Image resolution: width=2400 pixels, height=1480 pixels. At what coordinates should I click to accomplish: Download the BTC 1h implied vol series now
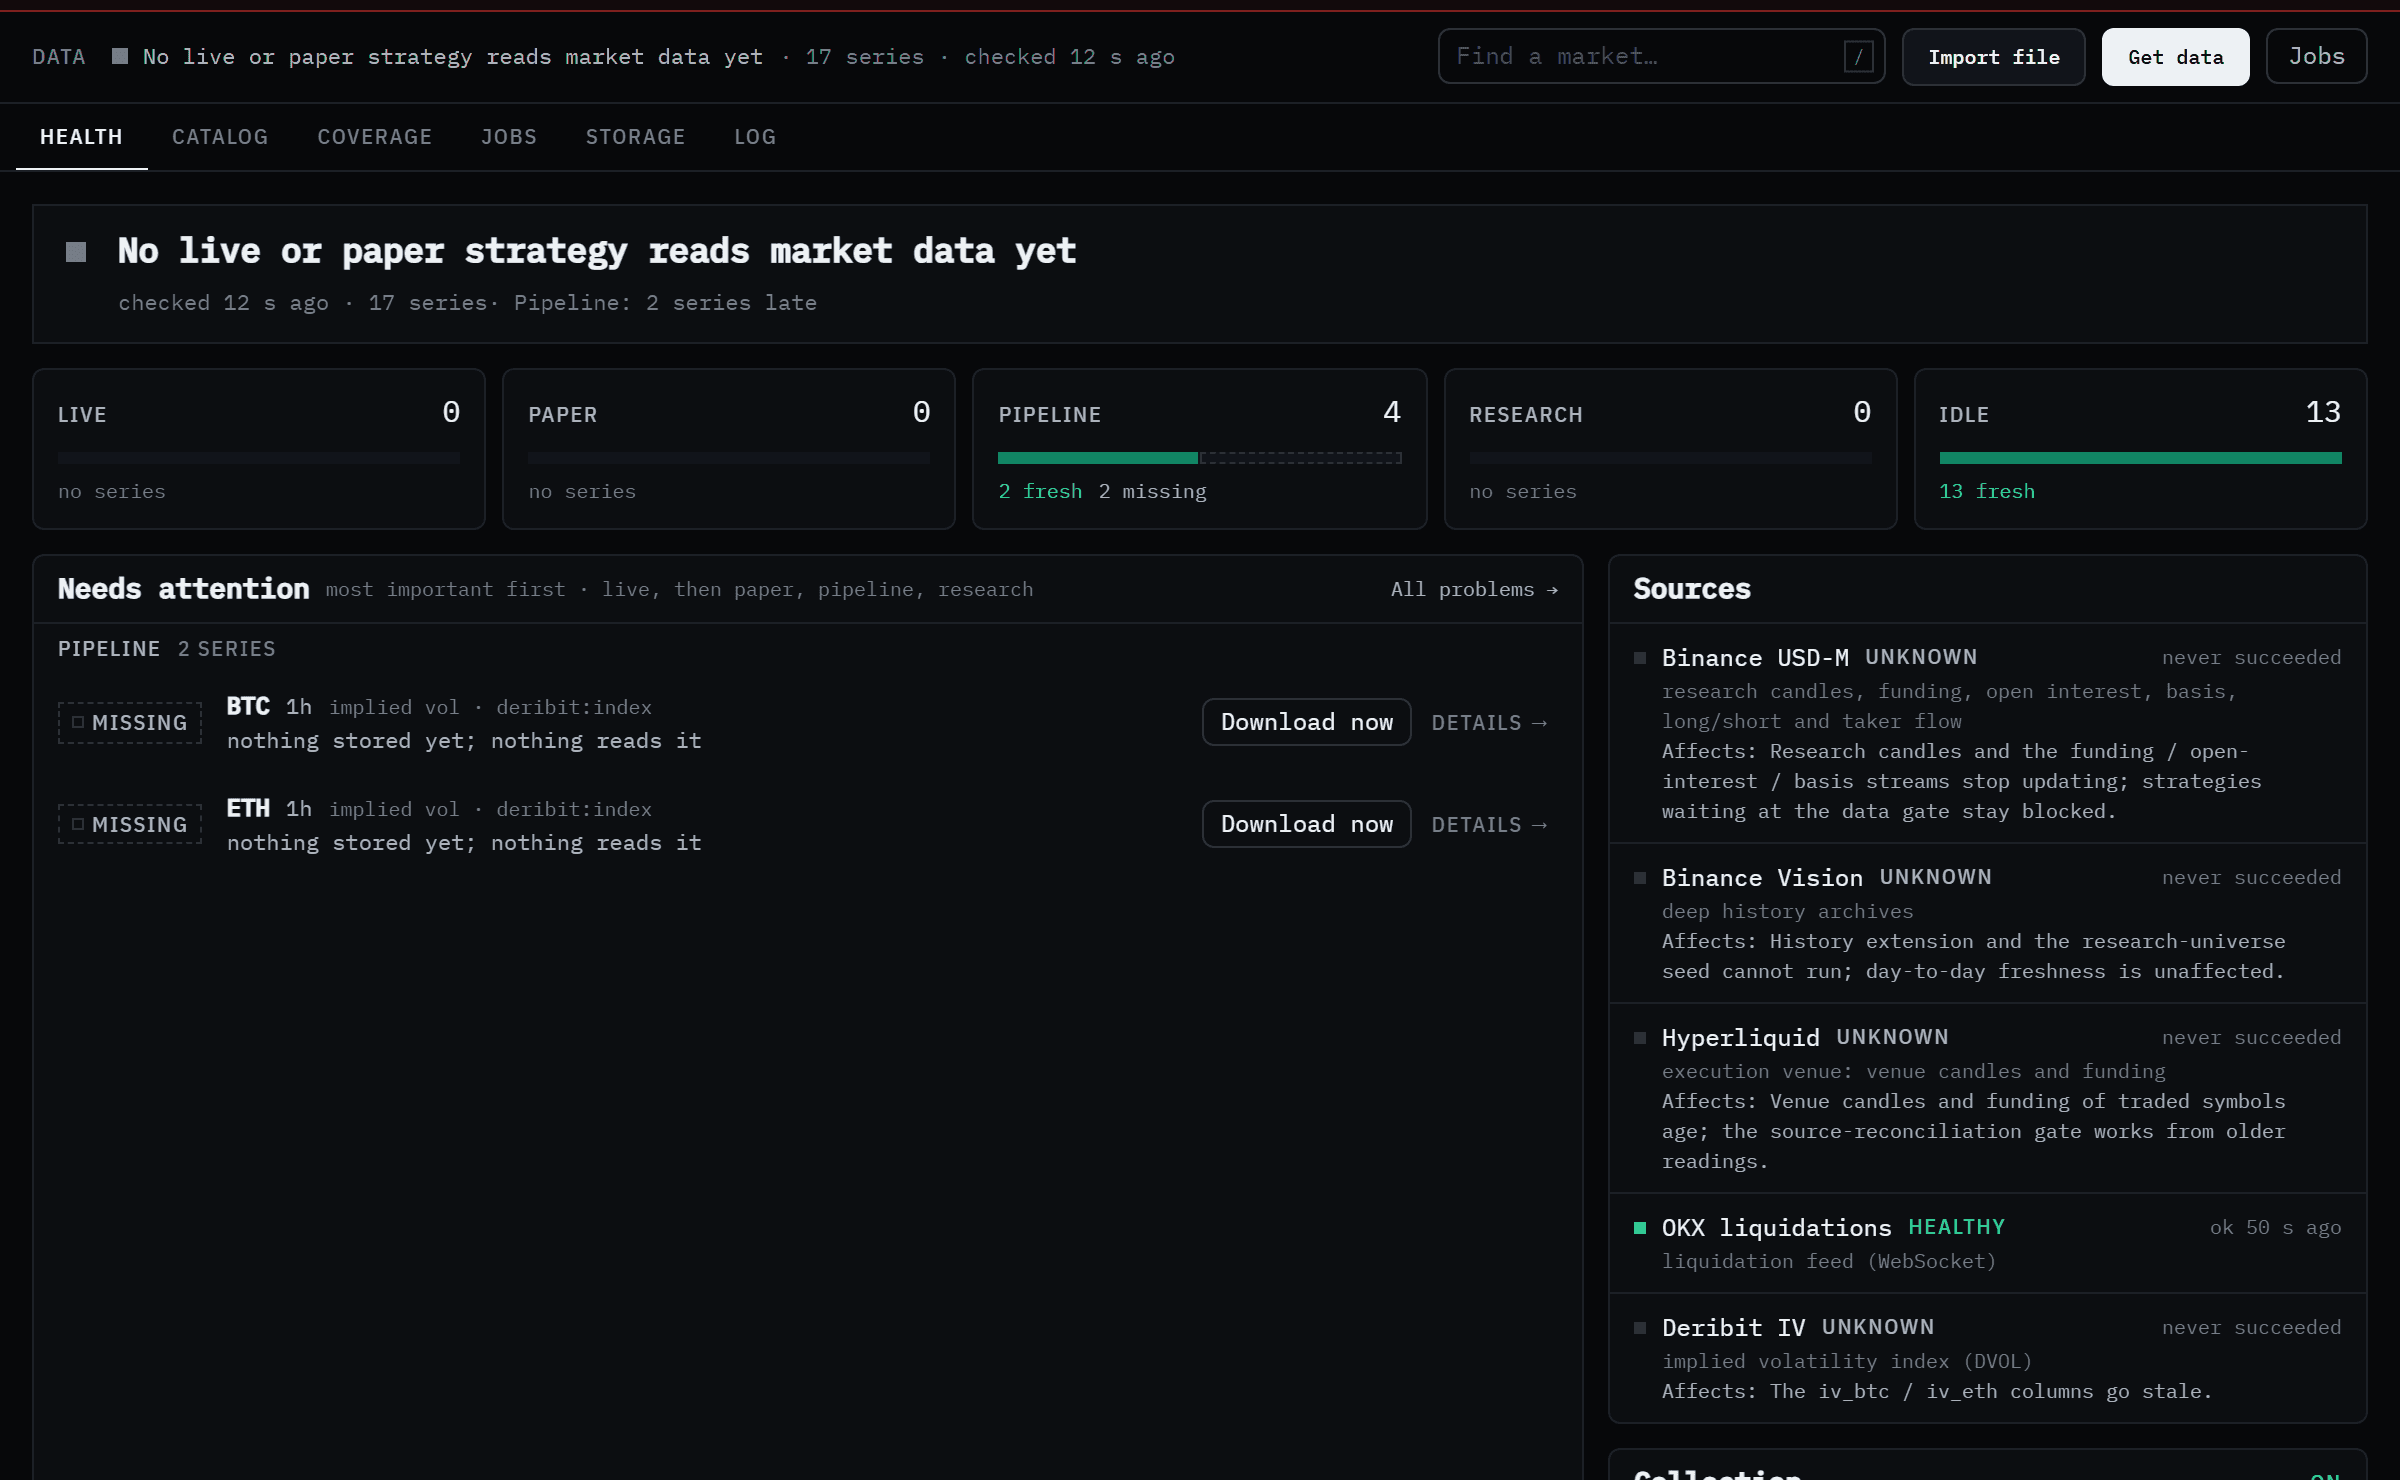click(x=1306, y=722)
